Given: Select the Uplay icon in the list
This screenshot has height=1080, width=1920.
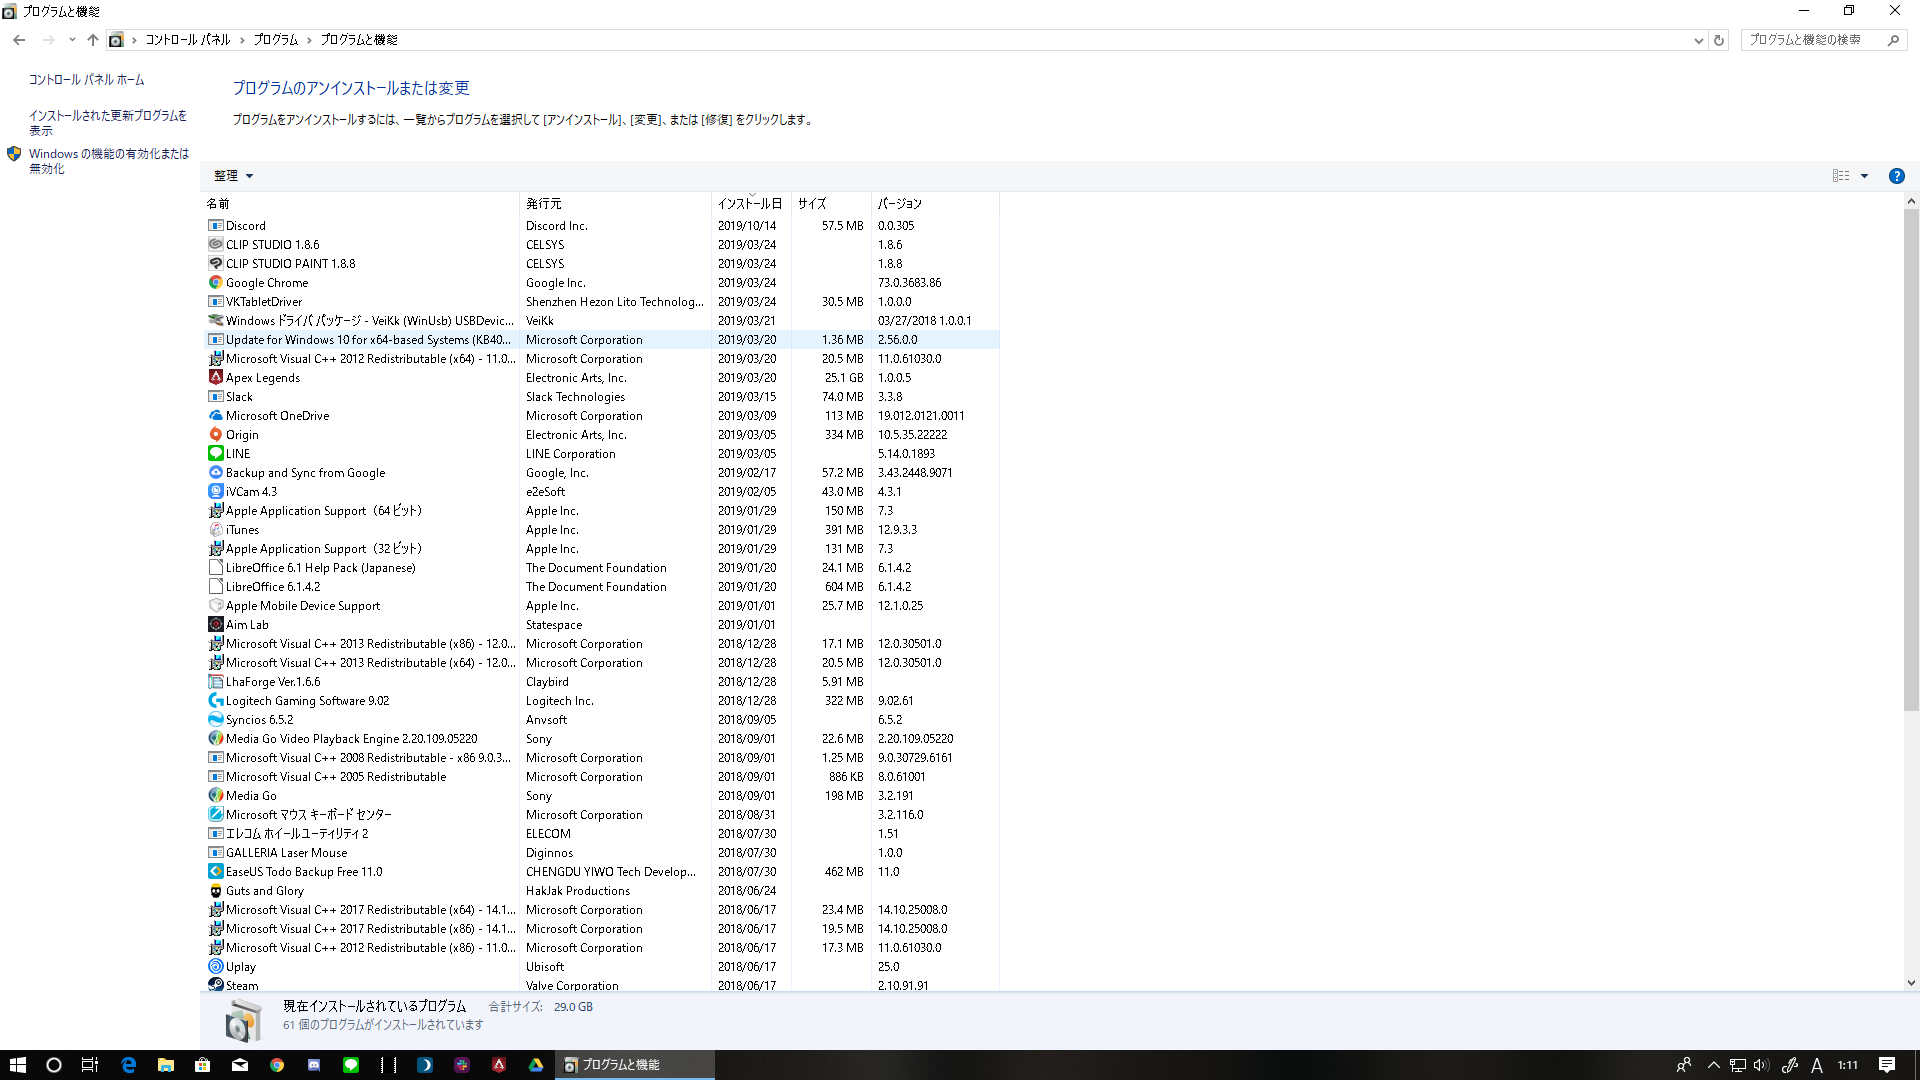Looking at the screenshot, I should click(x=215, y=967).
